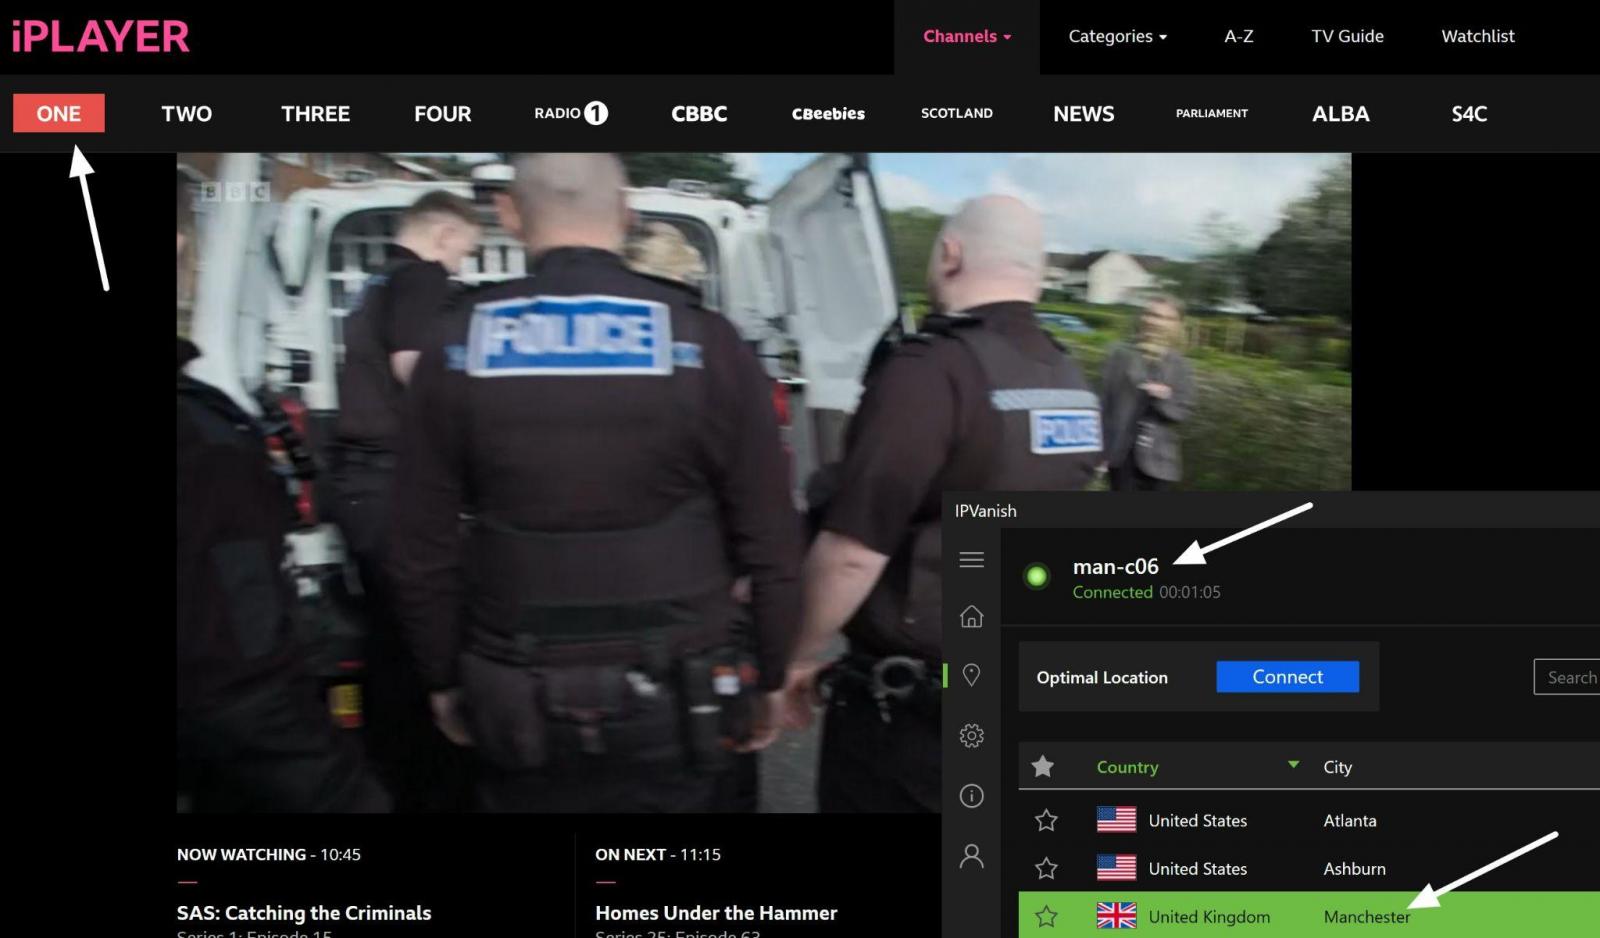
Task: Click the green connected status indicator
Action: tap(1036, 577)
